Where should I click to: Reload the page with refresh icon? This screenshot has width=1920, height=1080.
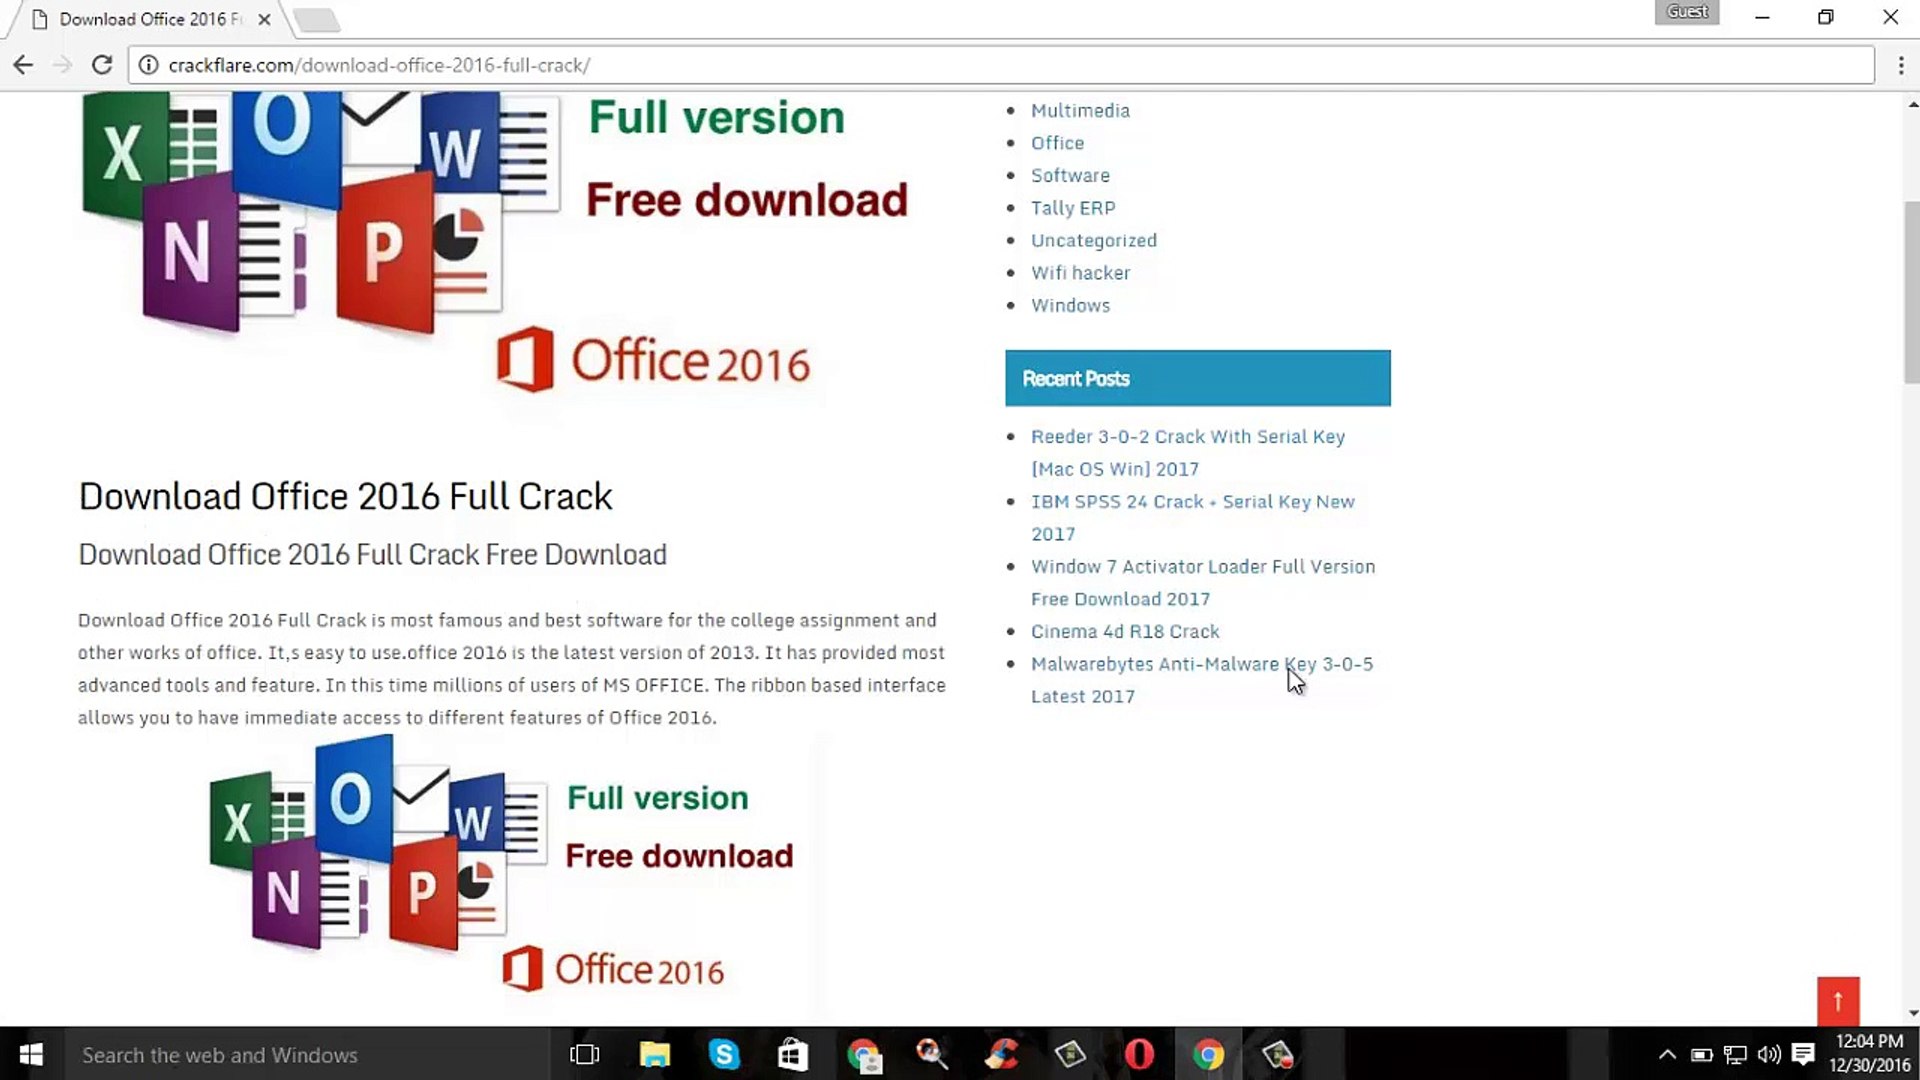click(x=102, y=65)
